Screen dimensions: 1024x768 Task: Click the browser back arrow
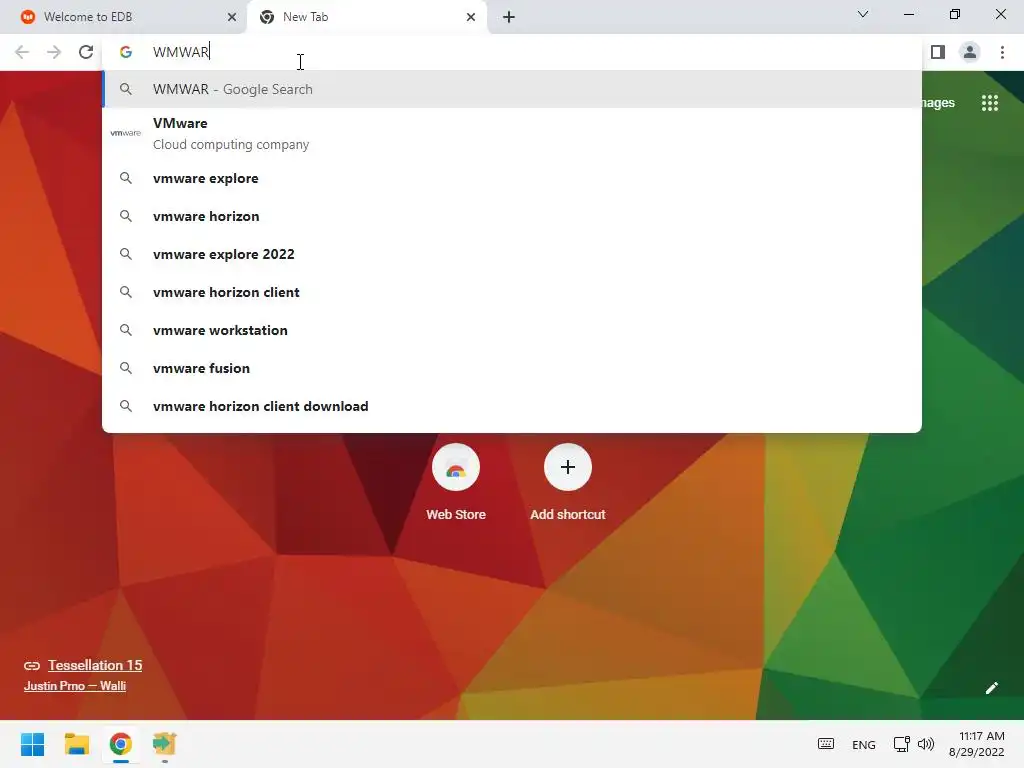22,52
